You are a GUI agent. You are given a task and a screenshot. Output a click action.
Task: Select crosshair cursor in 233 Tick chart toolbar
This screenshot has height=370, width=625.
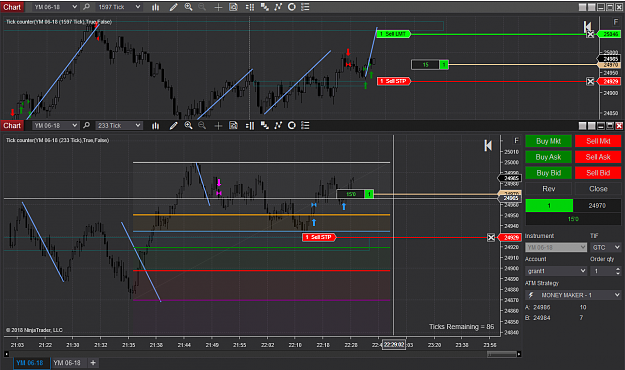[218, 126]
